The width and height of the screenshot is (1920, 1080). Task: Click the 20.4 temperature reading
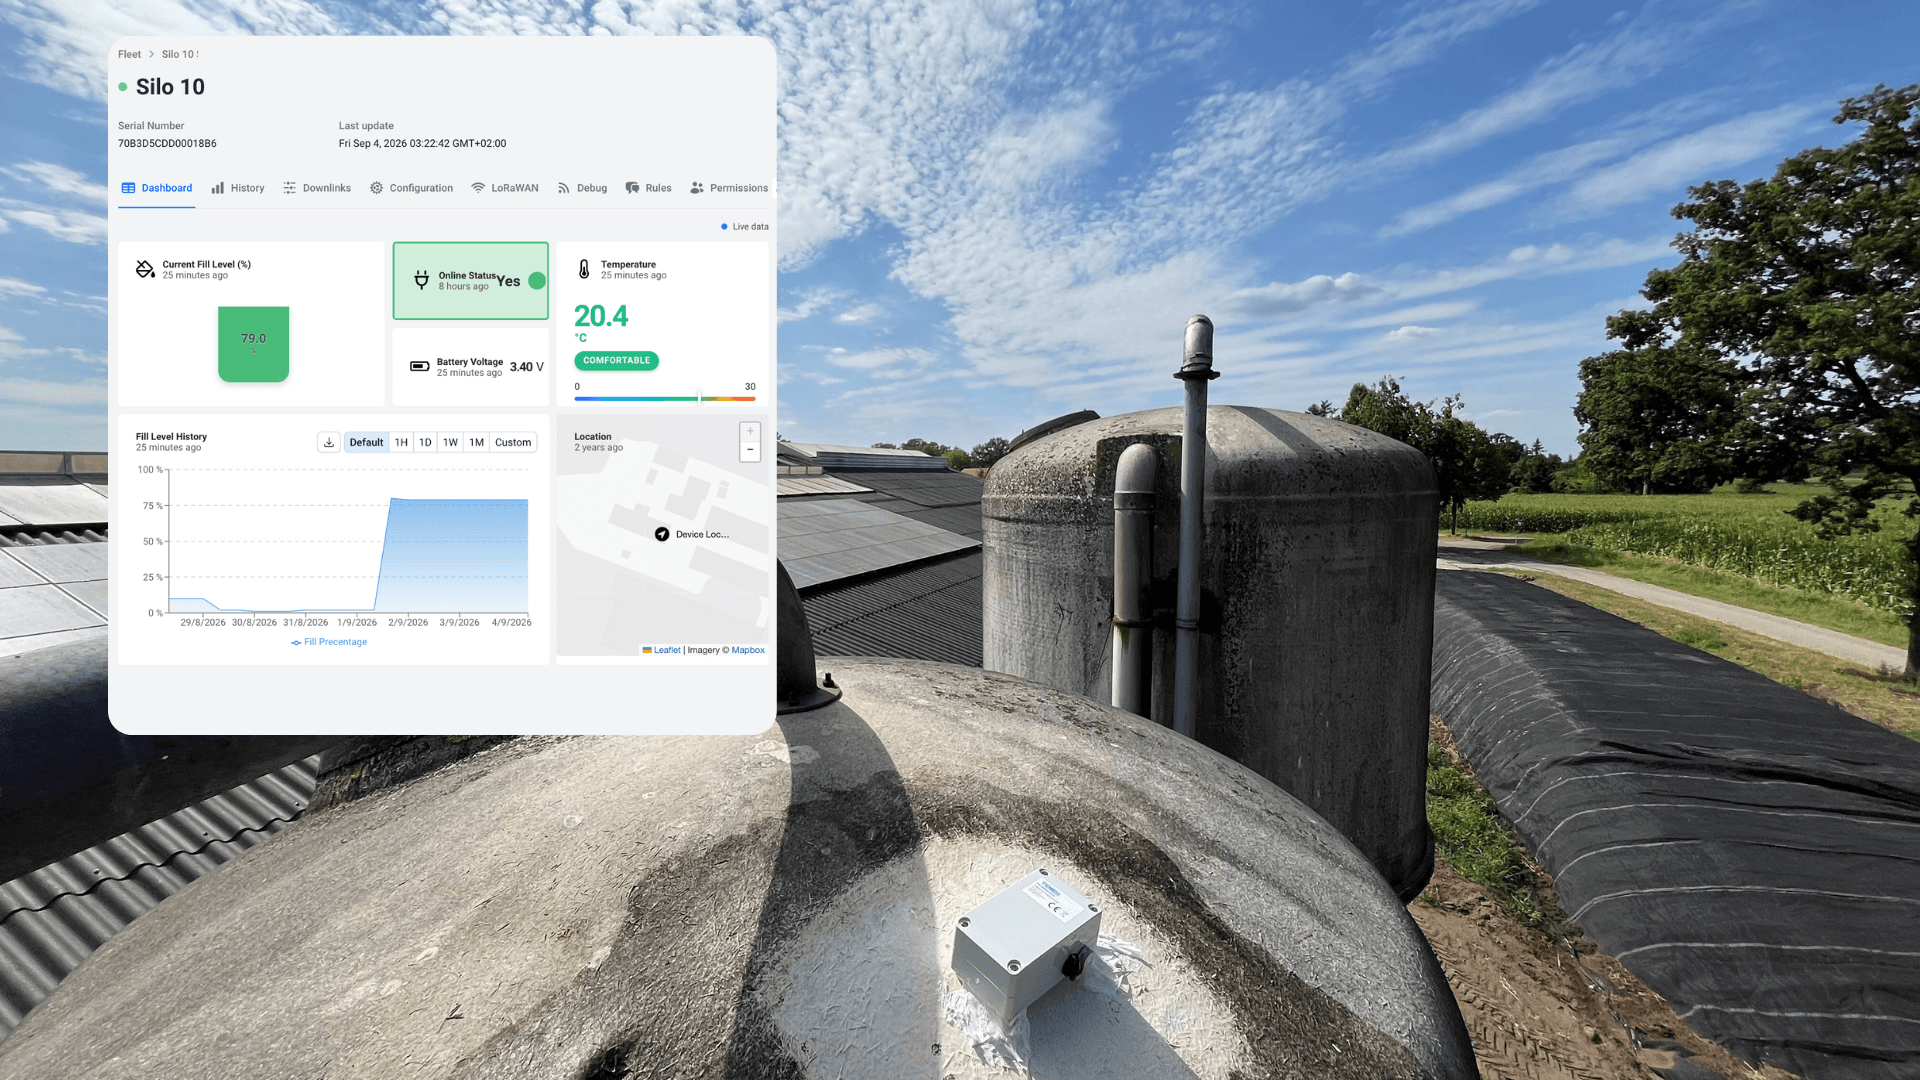[601, 316]
